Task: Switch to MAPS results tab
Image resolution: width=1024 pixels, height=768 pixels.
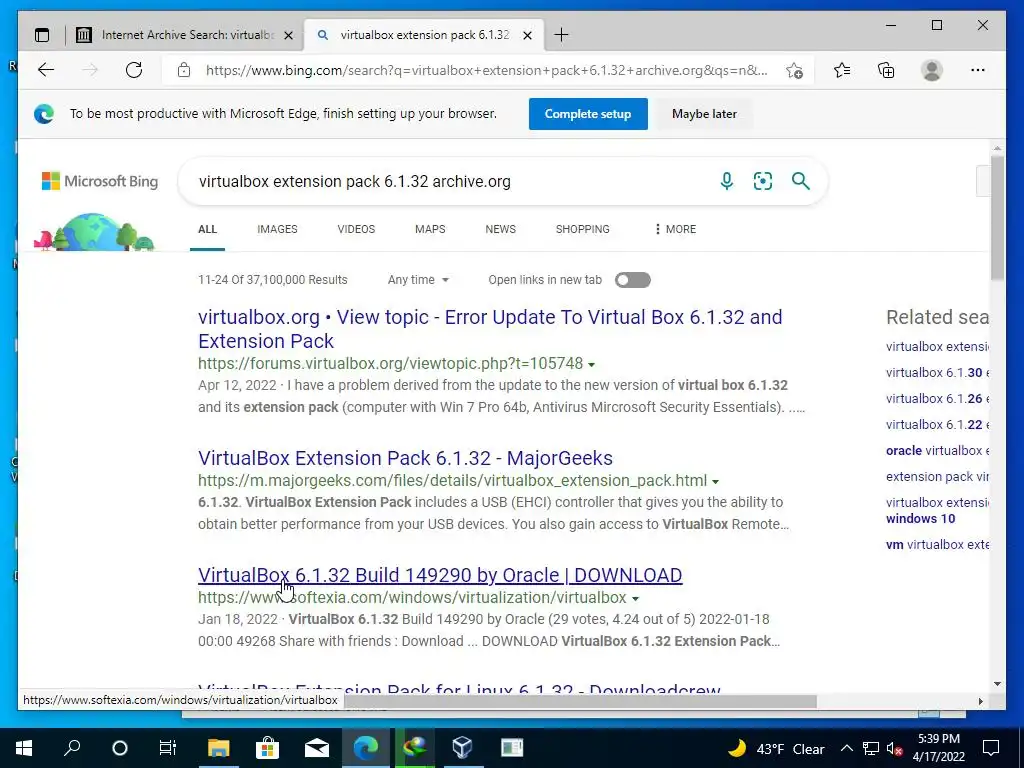Action: coord(430,229)
